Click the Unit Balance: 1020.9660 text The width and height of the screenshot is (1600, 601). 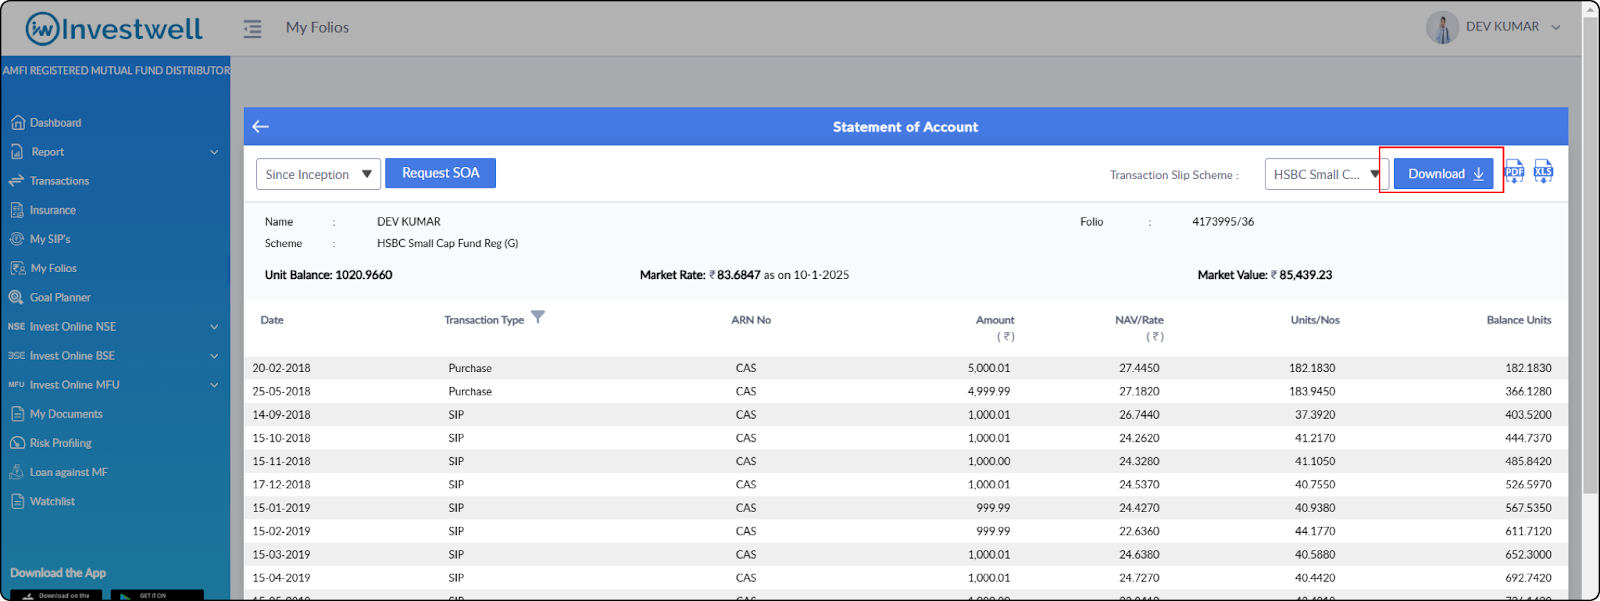(x=328, y=275)
